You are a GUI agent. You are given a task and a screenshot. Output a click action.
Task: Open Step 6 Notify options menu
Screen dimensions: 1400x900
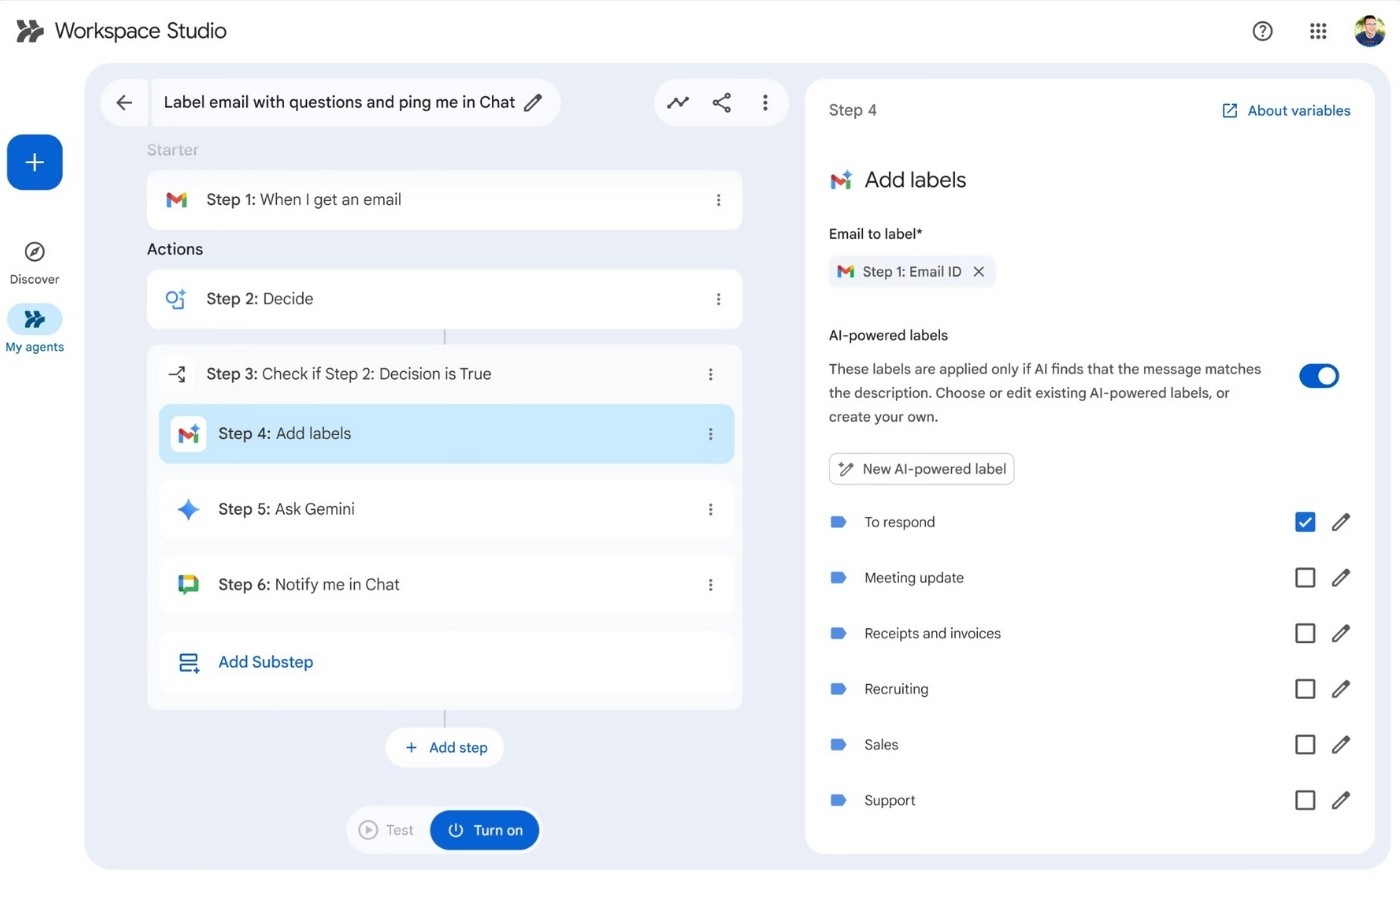tap(710, 585)
